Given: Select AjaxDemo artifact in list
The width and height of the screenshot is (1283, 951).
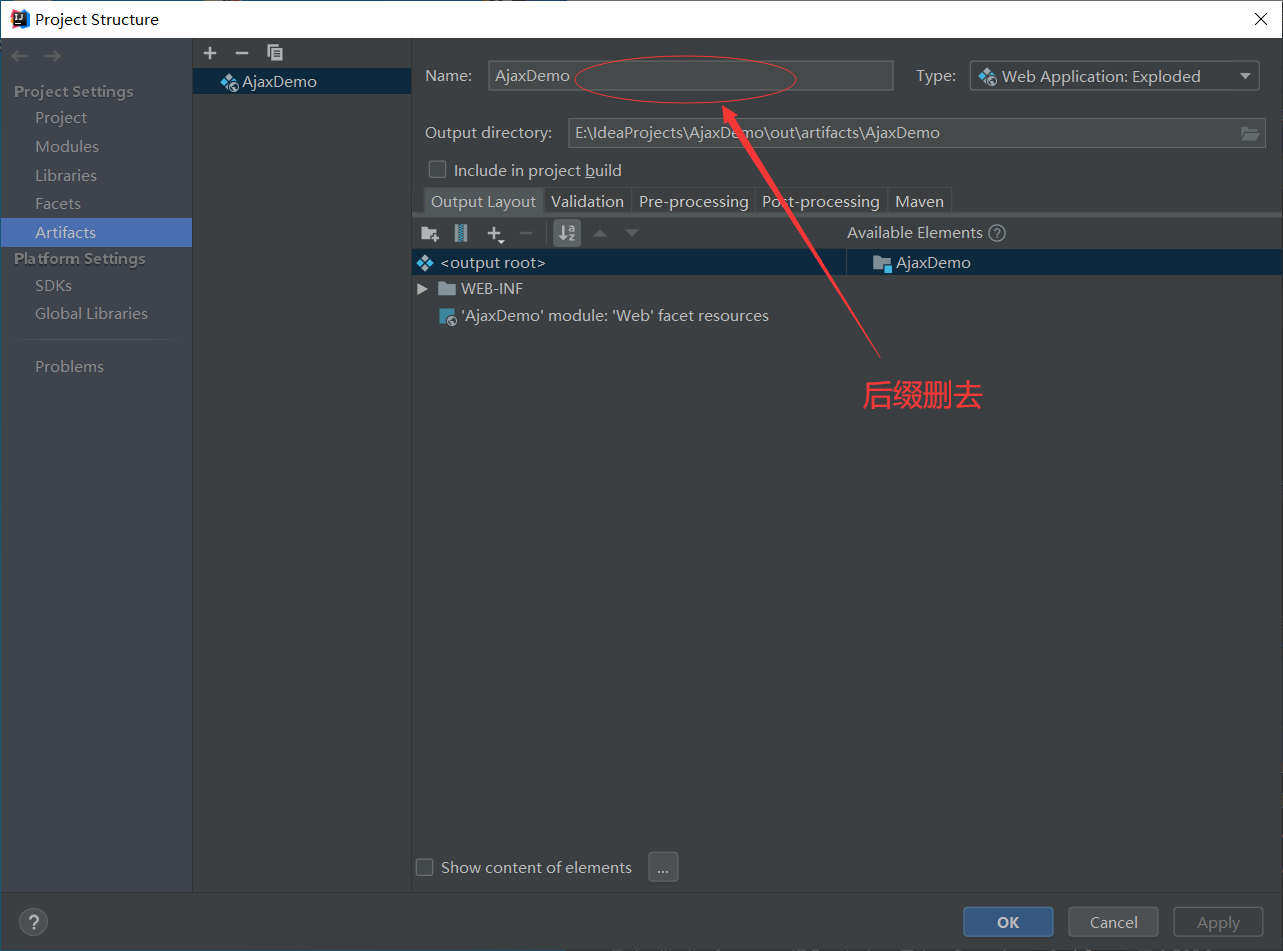Looking at the screenshot, I should (302, 82).
